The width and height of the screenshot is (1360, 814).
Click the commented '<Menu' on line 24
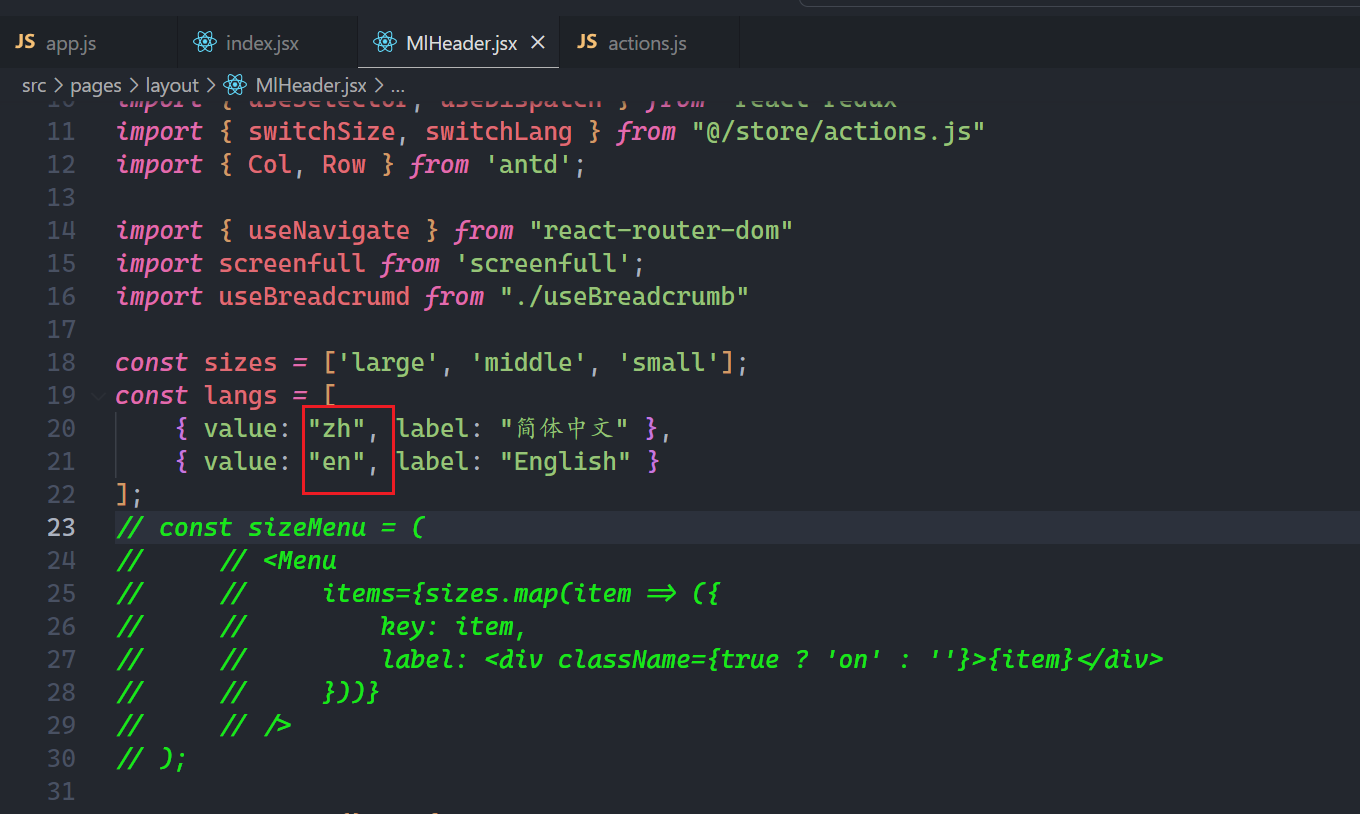pos(300,560)
